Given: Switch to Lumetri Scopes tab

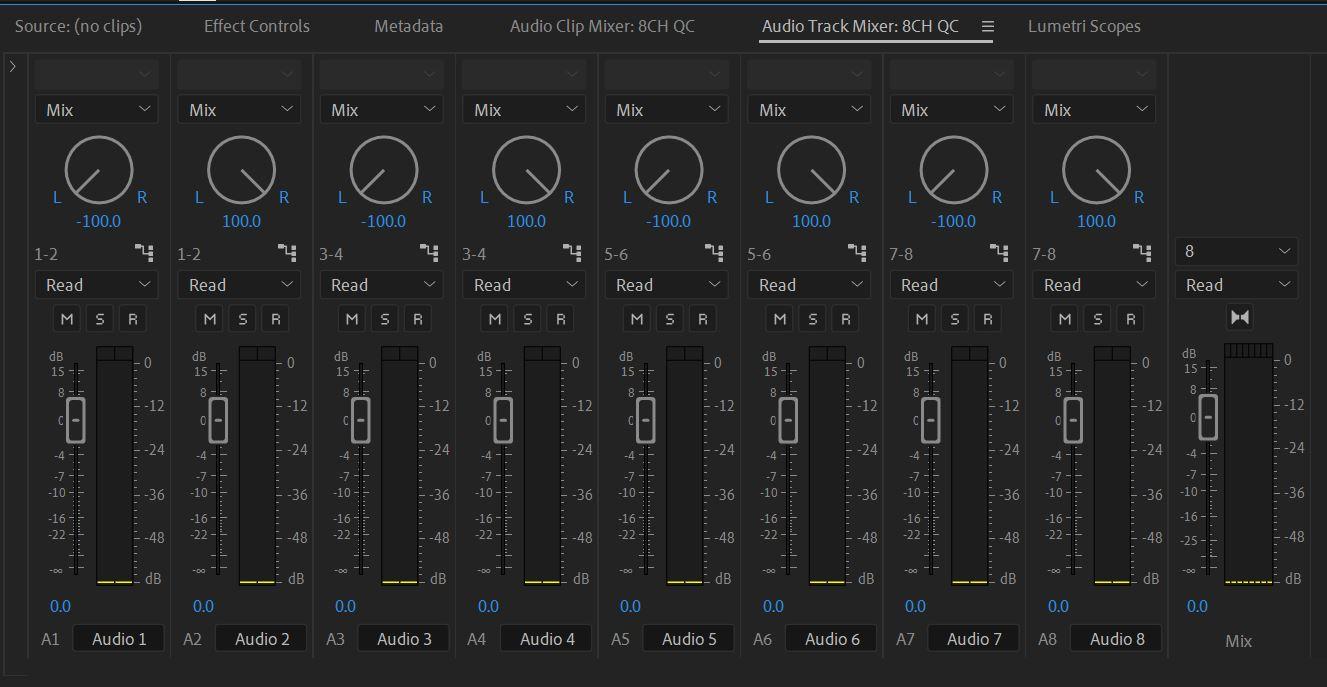Looking at the screenshot, I should (x=1084, y=27).
